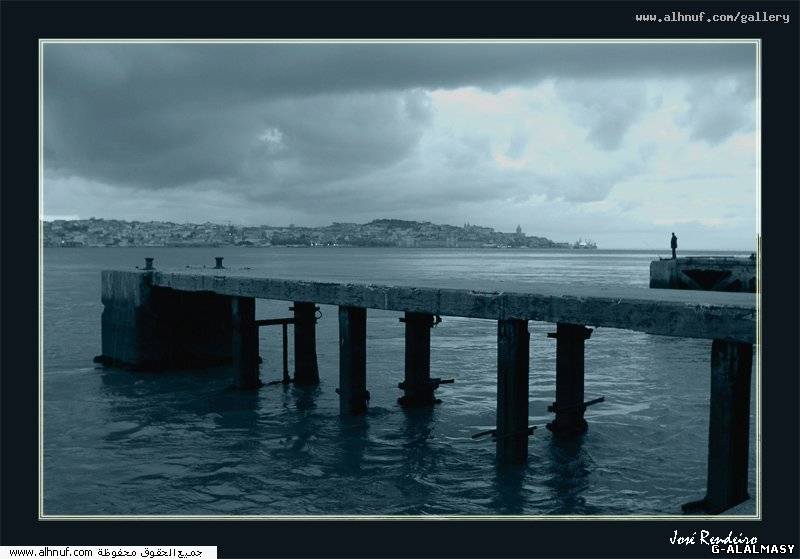Click the domed building on the distant hill
The height and width of the screenshot is (559, 800).
pos(518,232)
